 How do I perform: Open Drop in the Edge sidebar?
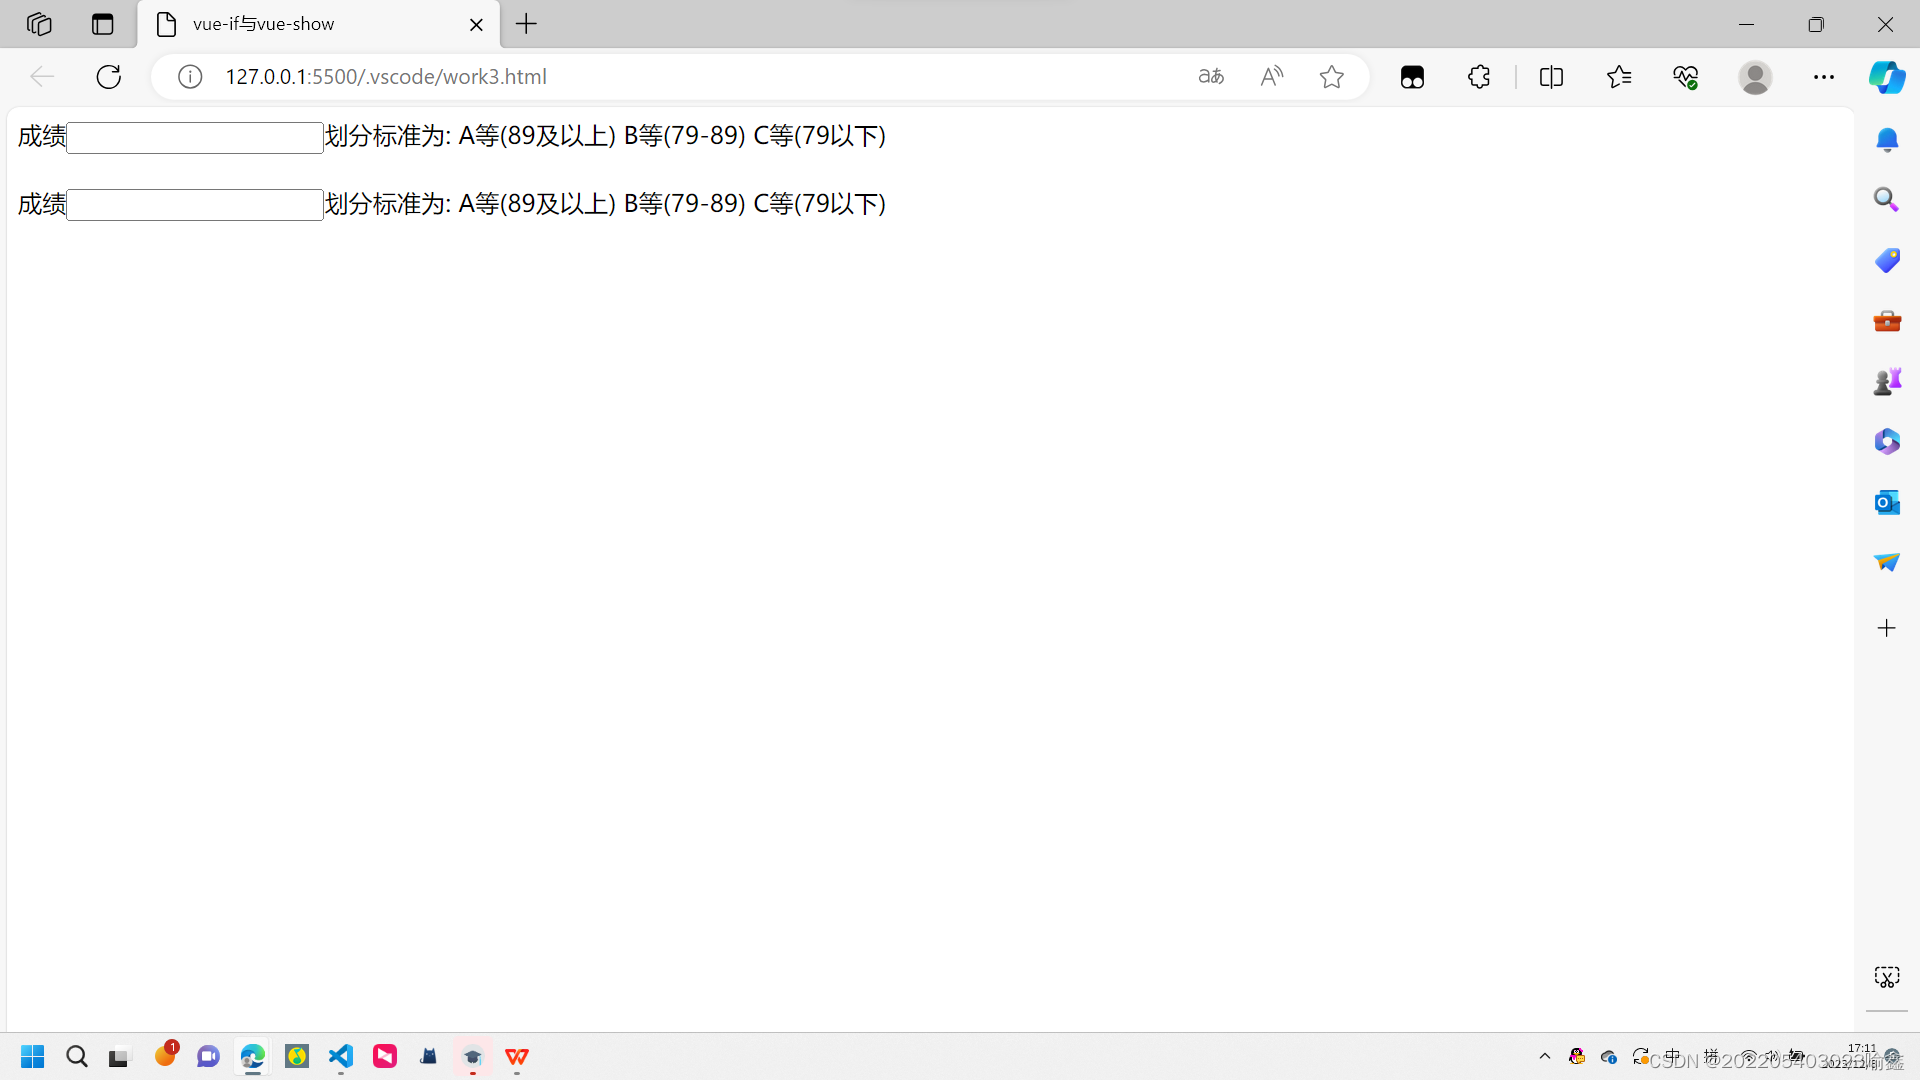(x=1888, y=562)
